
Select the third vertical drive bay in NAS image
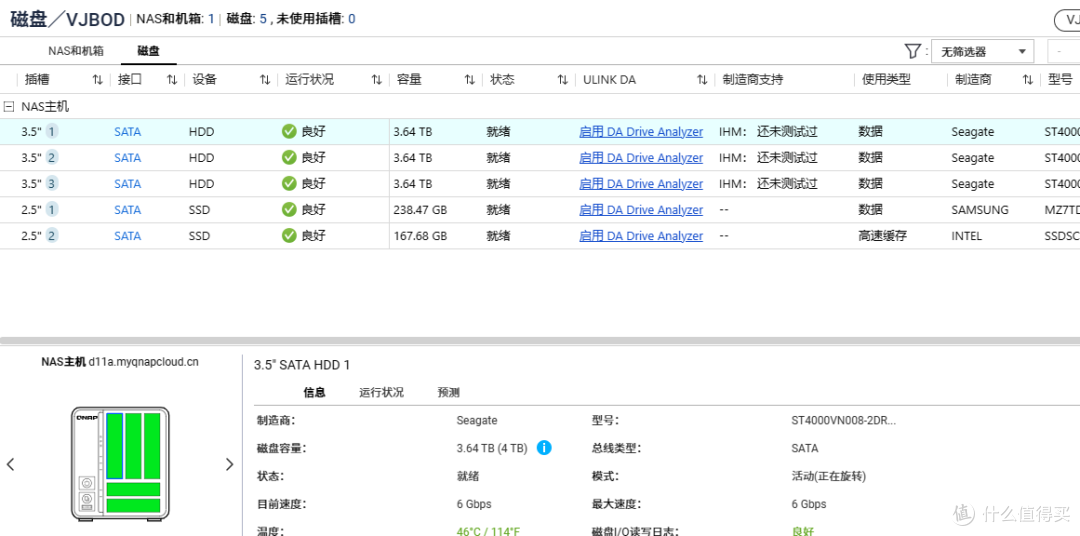152,446
